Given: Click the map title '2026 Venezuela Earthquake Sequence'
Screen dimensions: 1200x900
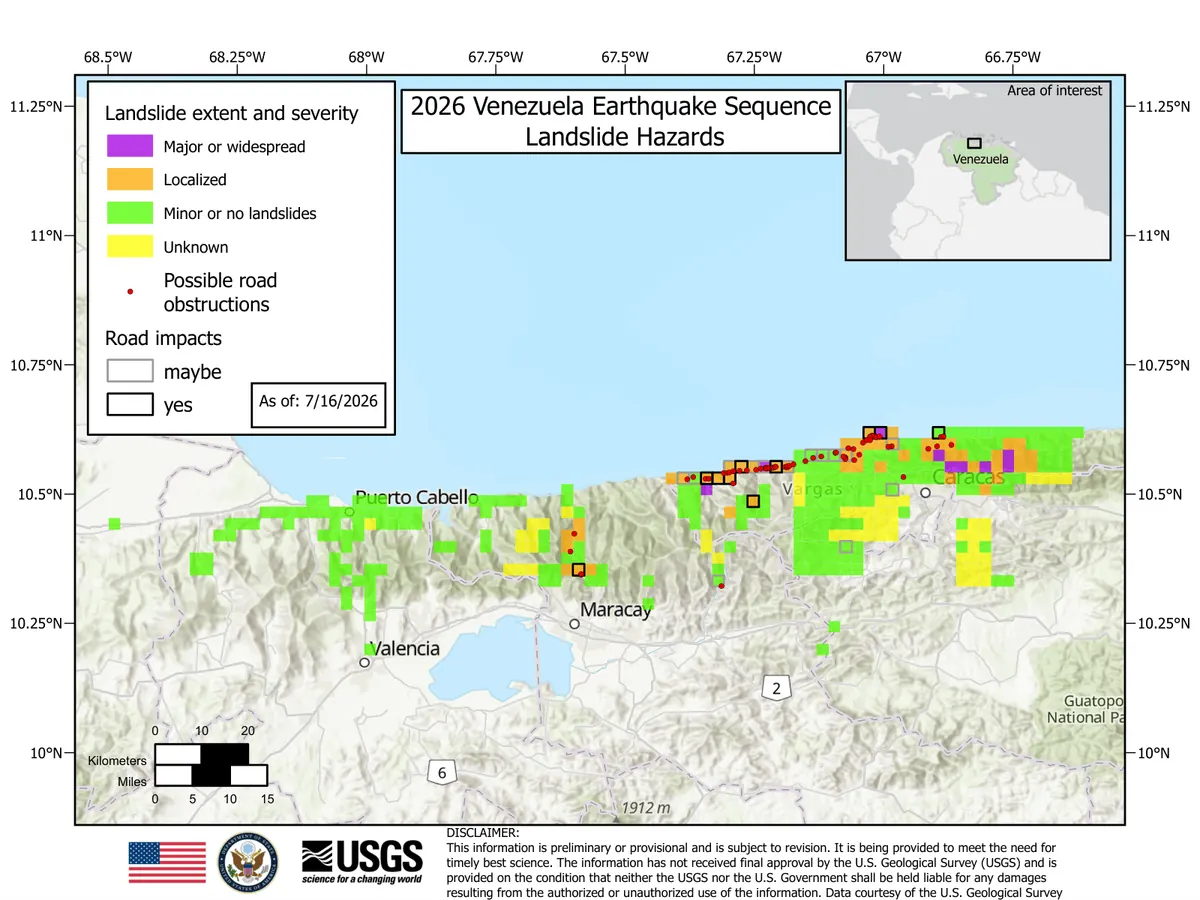Looking at the screenshot, I should tap(621, 106).
